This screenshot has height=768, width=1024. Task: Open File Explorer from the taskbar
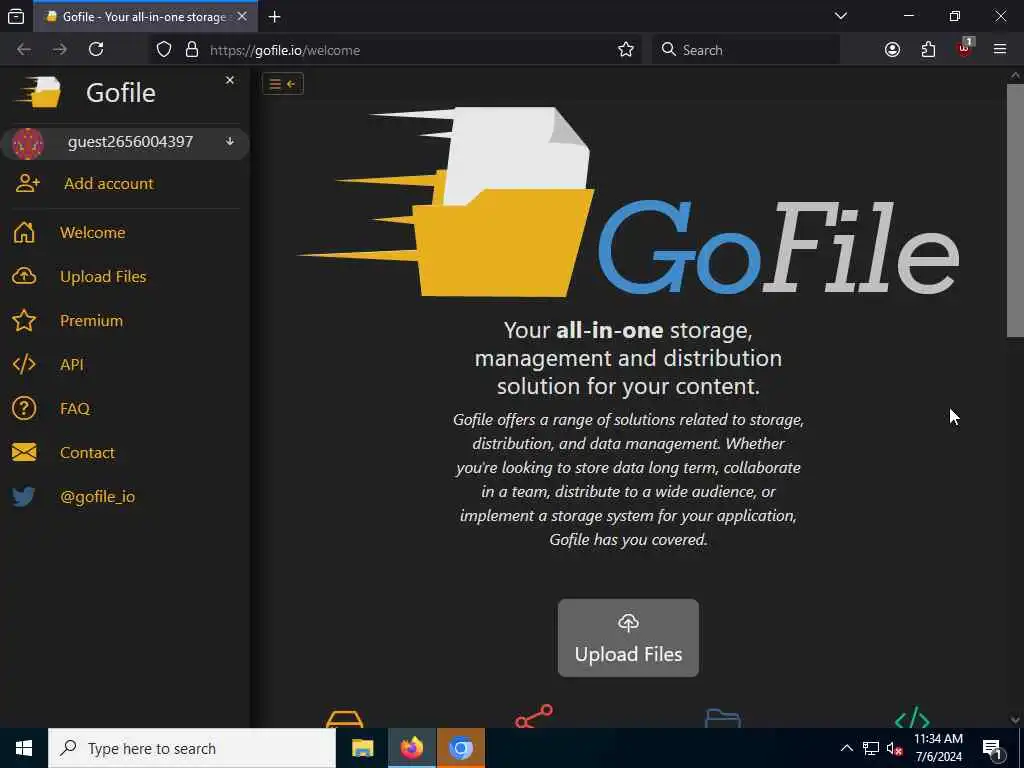[x=362, y=748]
